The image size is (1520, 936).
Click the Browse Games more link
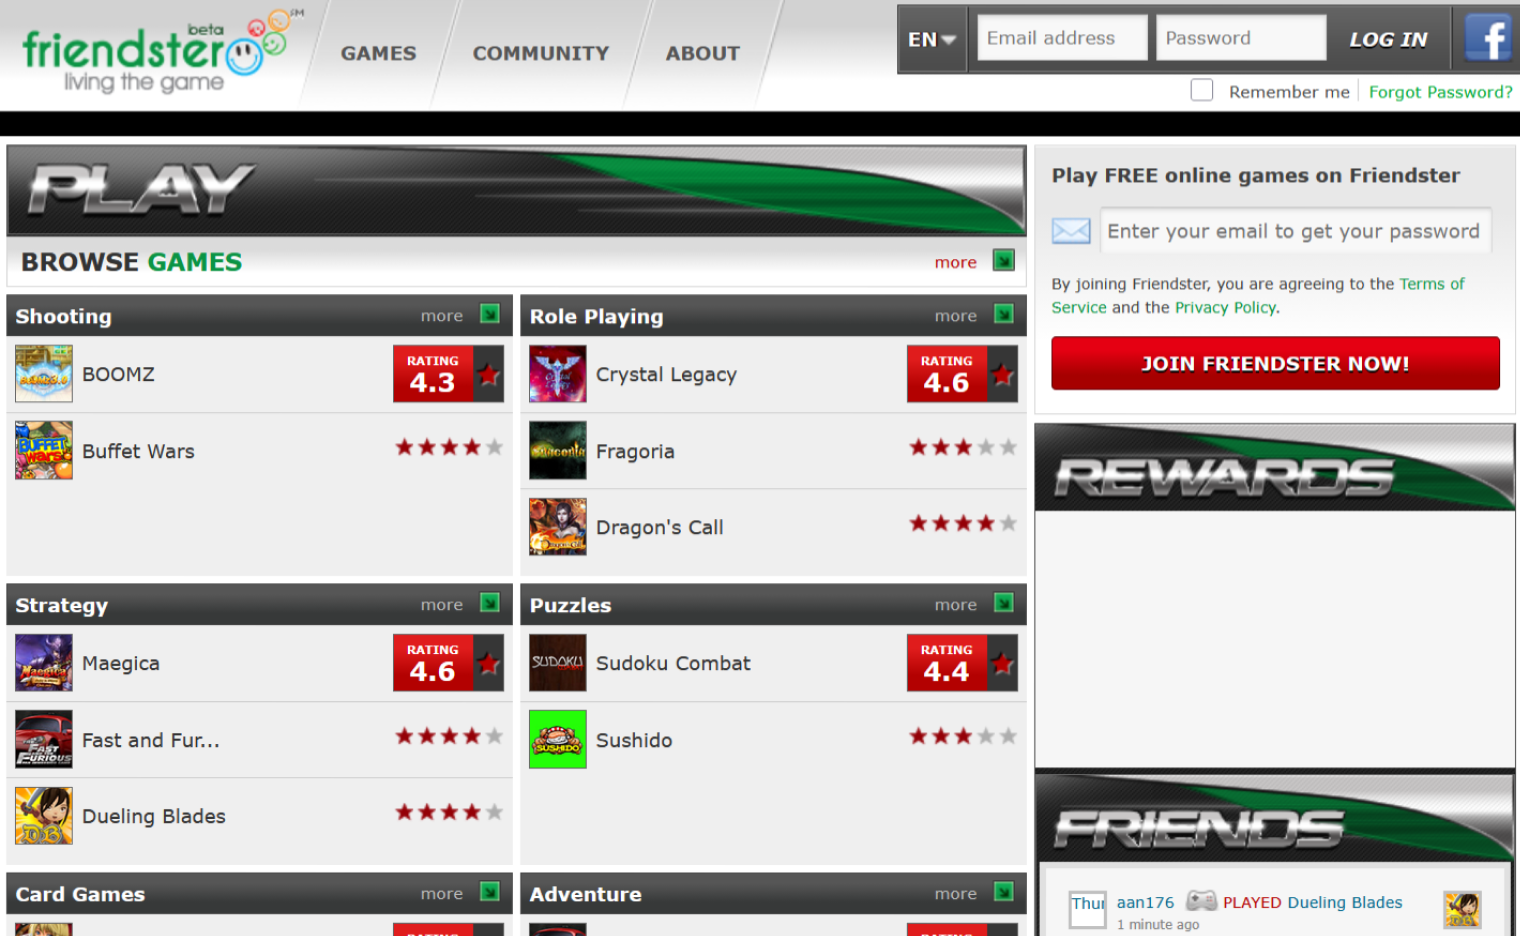tap(955, 262)
